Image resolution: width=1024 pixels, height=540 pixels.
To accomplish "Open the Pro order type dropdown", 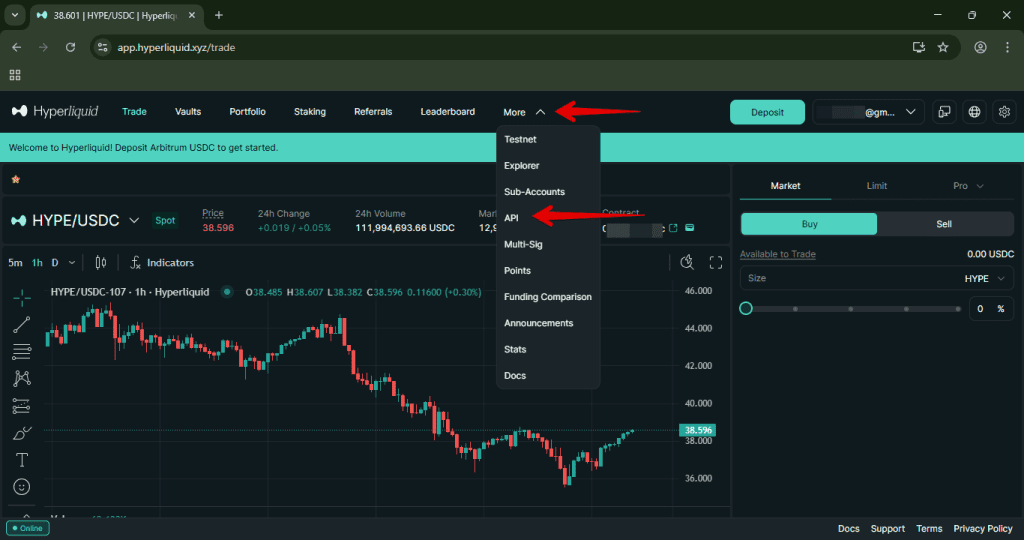I will (x=967, y=186).
